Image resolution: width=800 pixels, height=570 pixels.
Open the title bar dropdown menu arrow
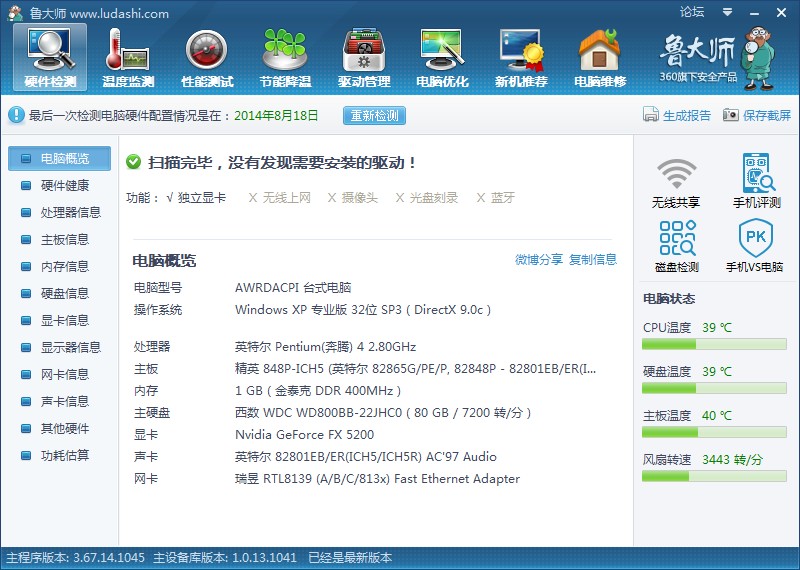tap(728, 12)
